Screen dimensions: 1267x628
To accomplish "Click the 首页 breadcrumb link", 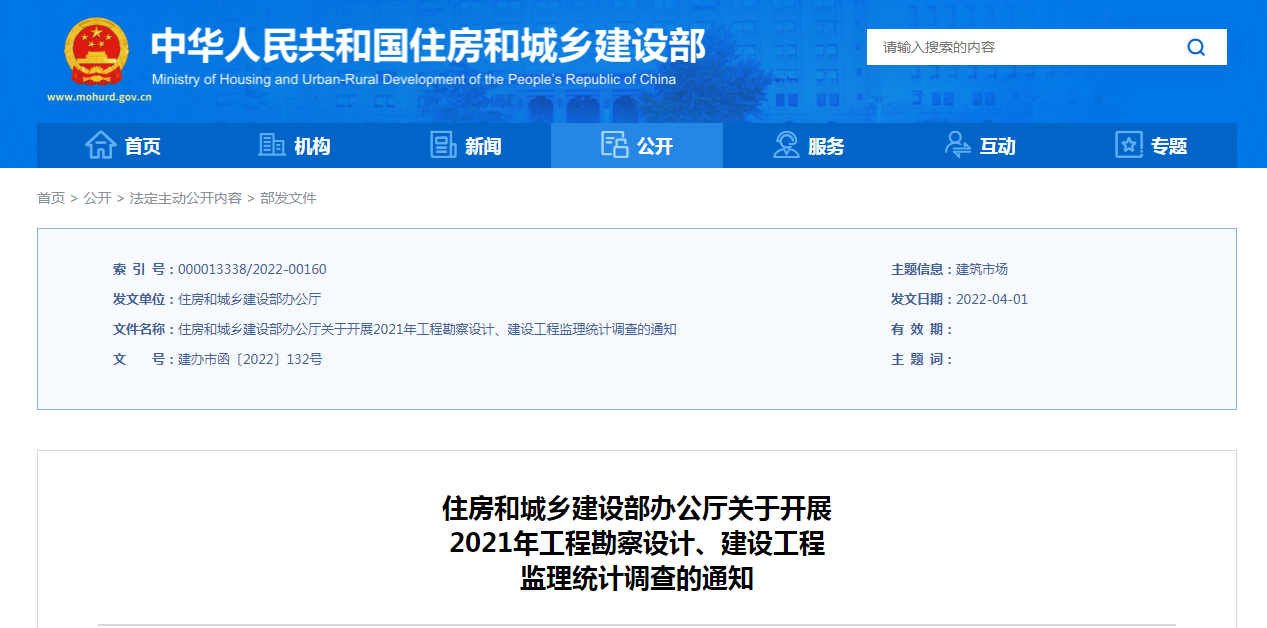I will coord(51,198).
